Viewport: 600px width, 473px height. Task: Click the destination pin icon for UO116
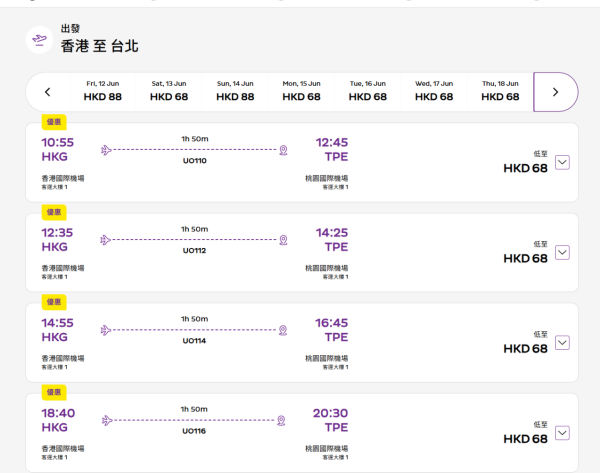(x=281, y=421)
